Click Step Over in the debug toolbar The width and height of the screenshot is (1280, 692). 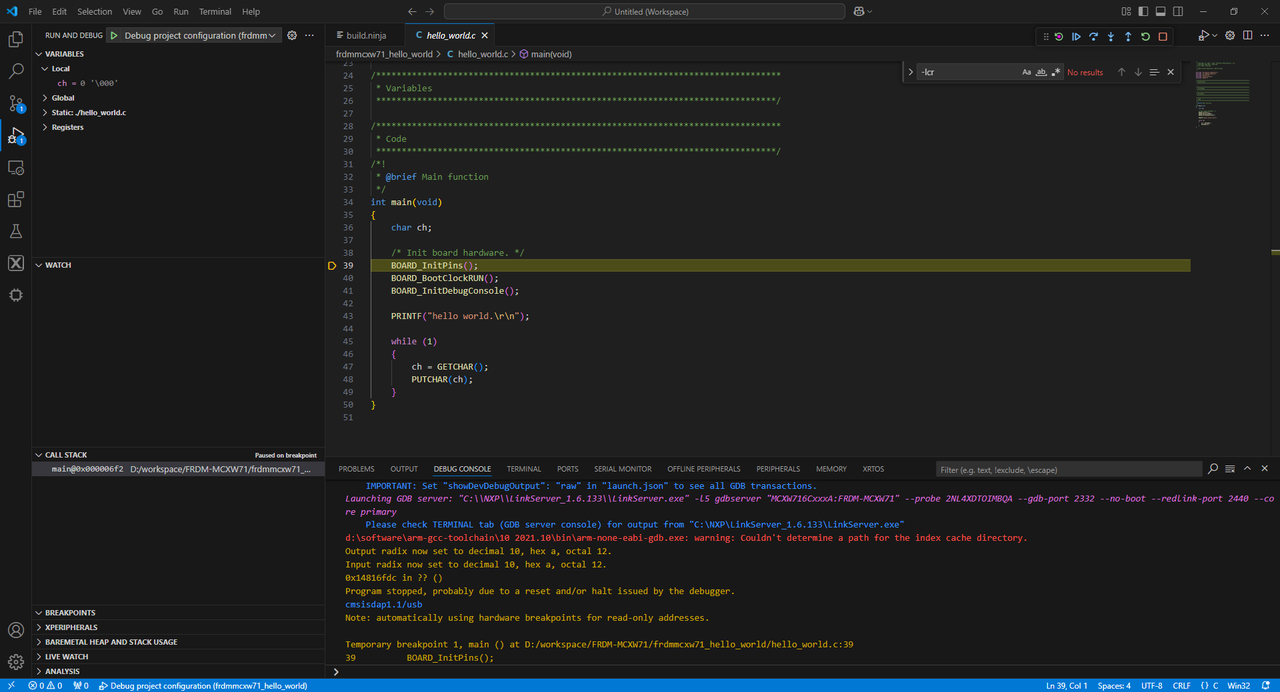point(1093,37)
